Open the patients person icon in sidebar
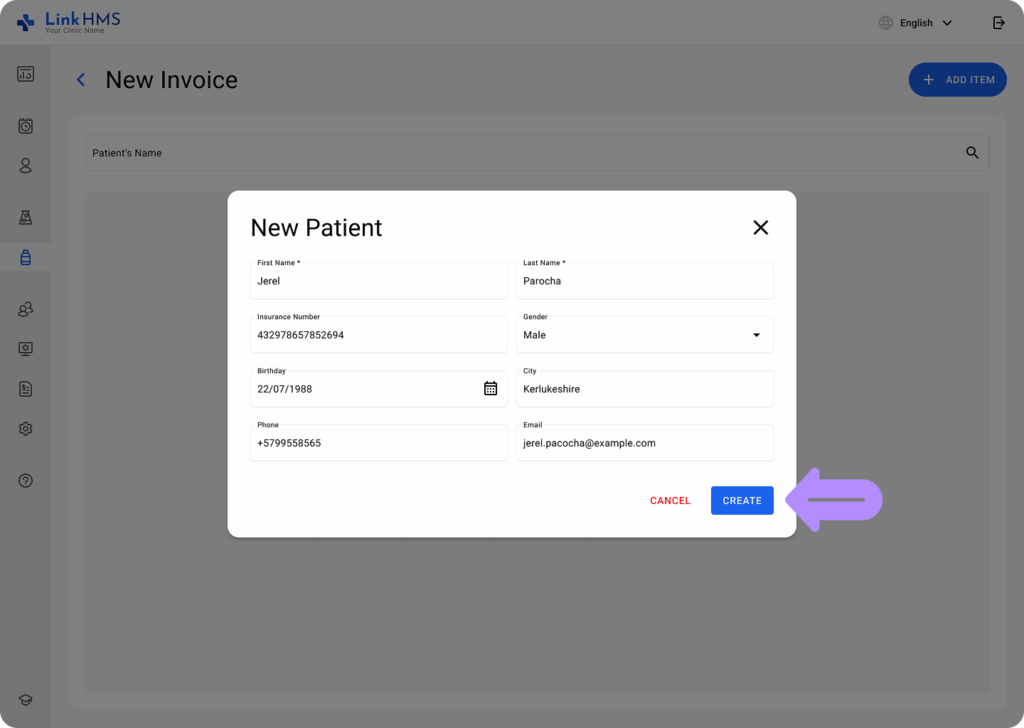The height and width of the screenshot is (728, 1024). [x=25, y=166]
